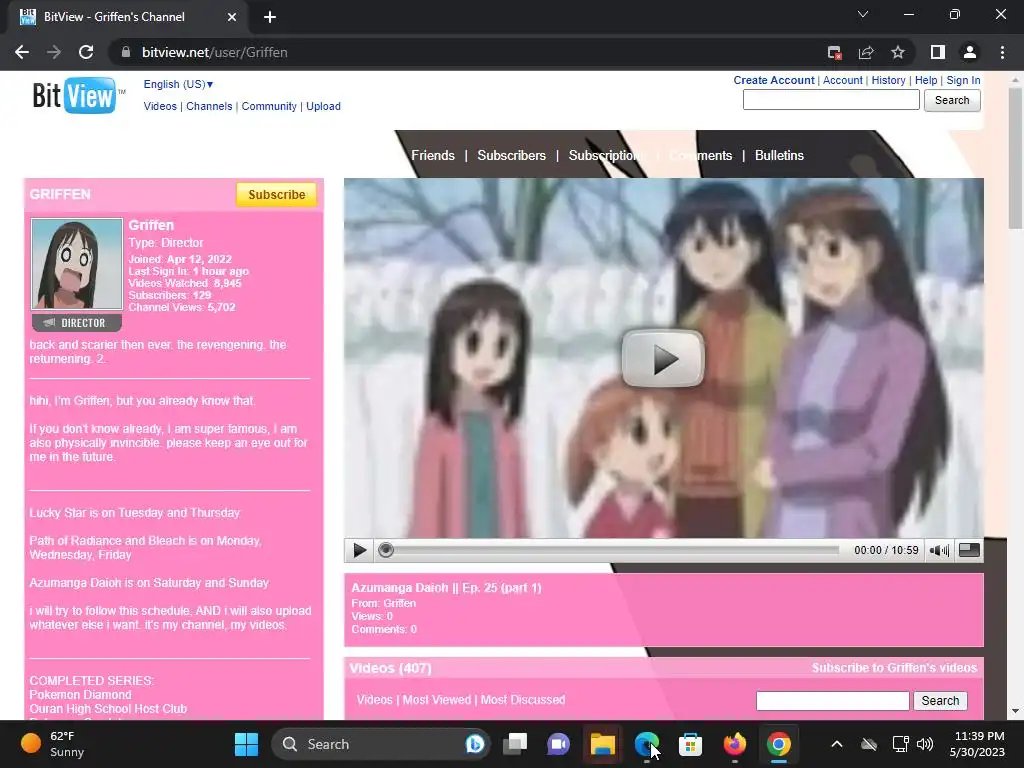The image size is (1024, 768).
Task: Click the top Search button
Action: [x=952, y=101]
